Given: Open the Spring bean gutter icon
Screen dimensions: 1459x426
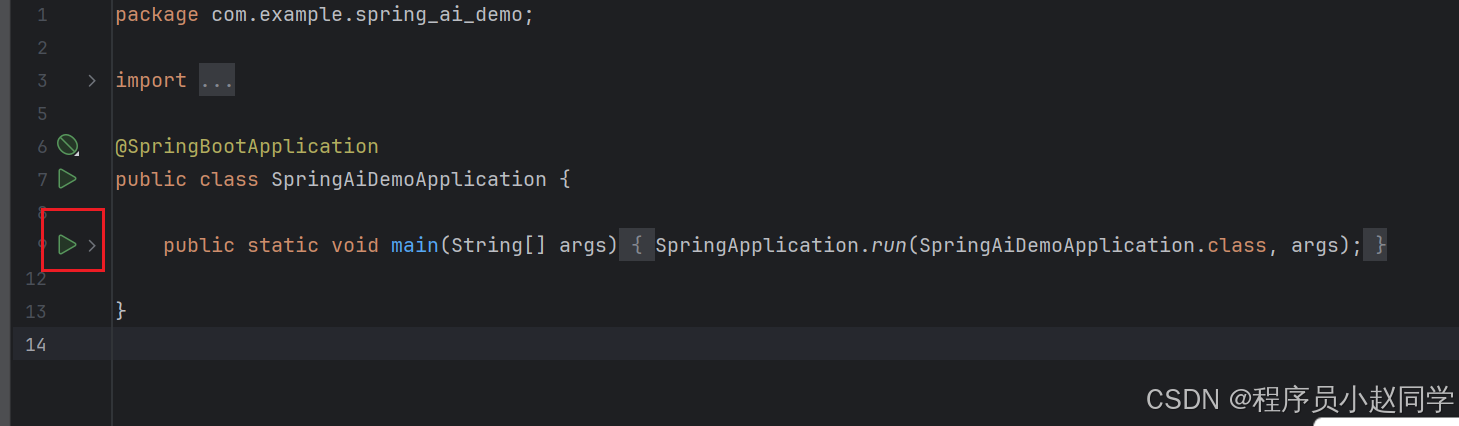Looking at the screenshot, I should coord(67,146).
